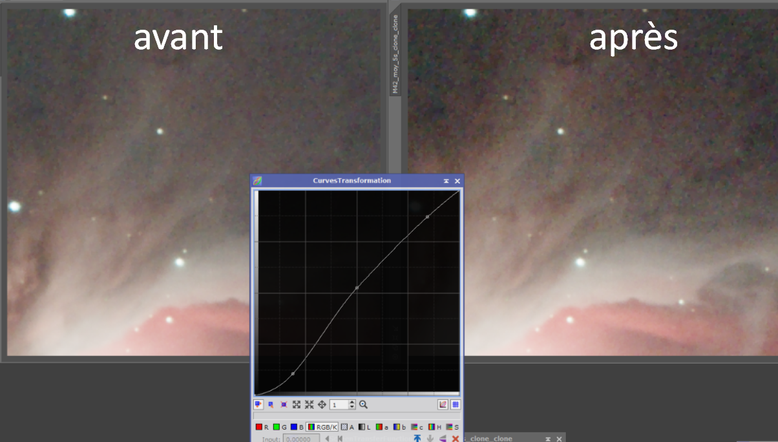Image resolution: width=778 pixels, height=442 pixels.
Task: Close the bottom clone_clone window
Action: coord(559,439)
